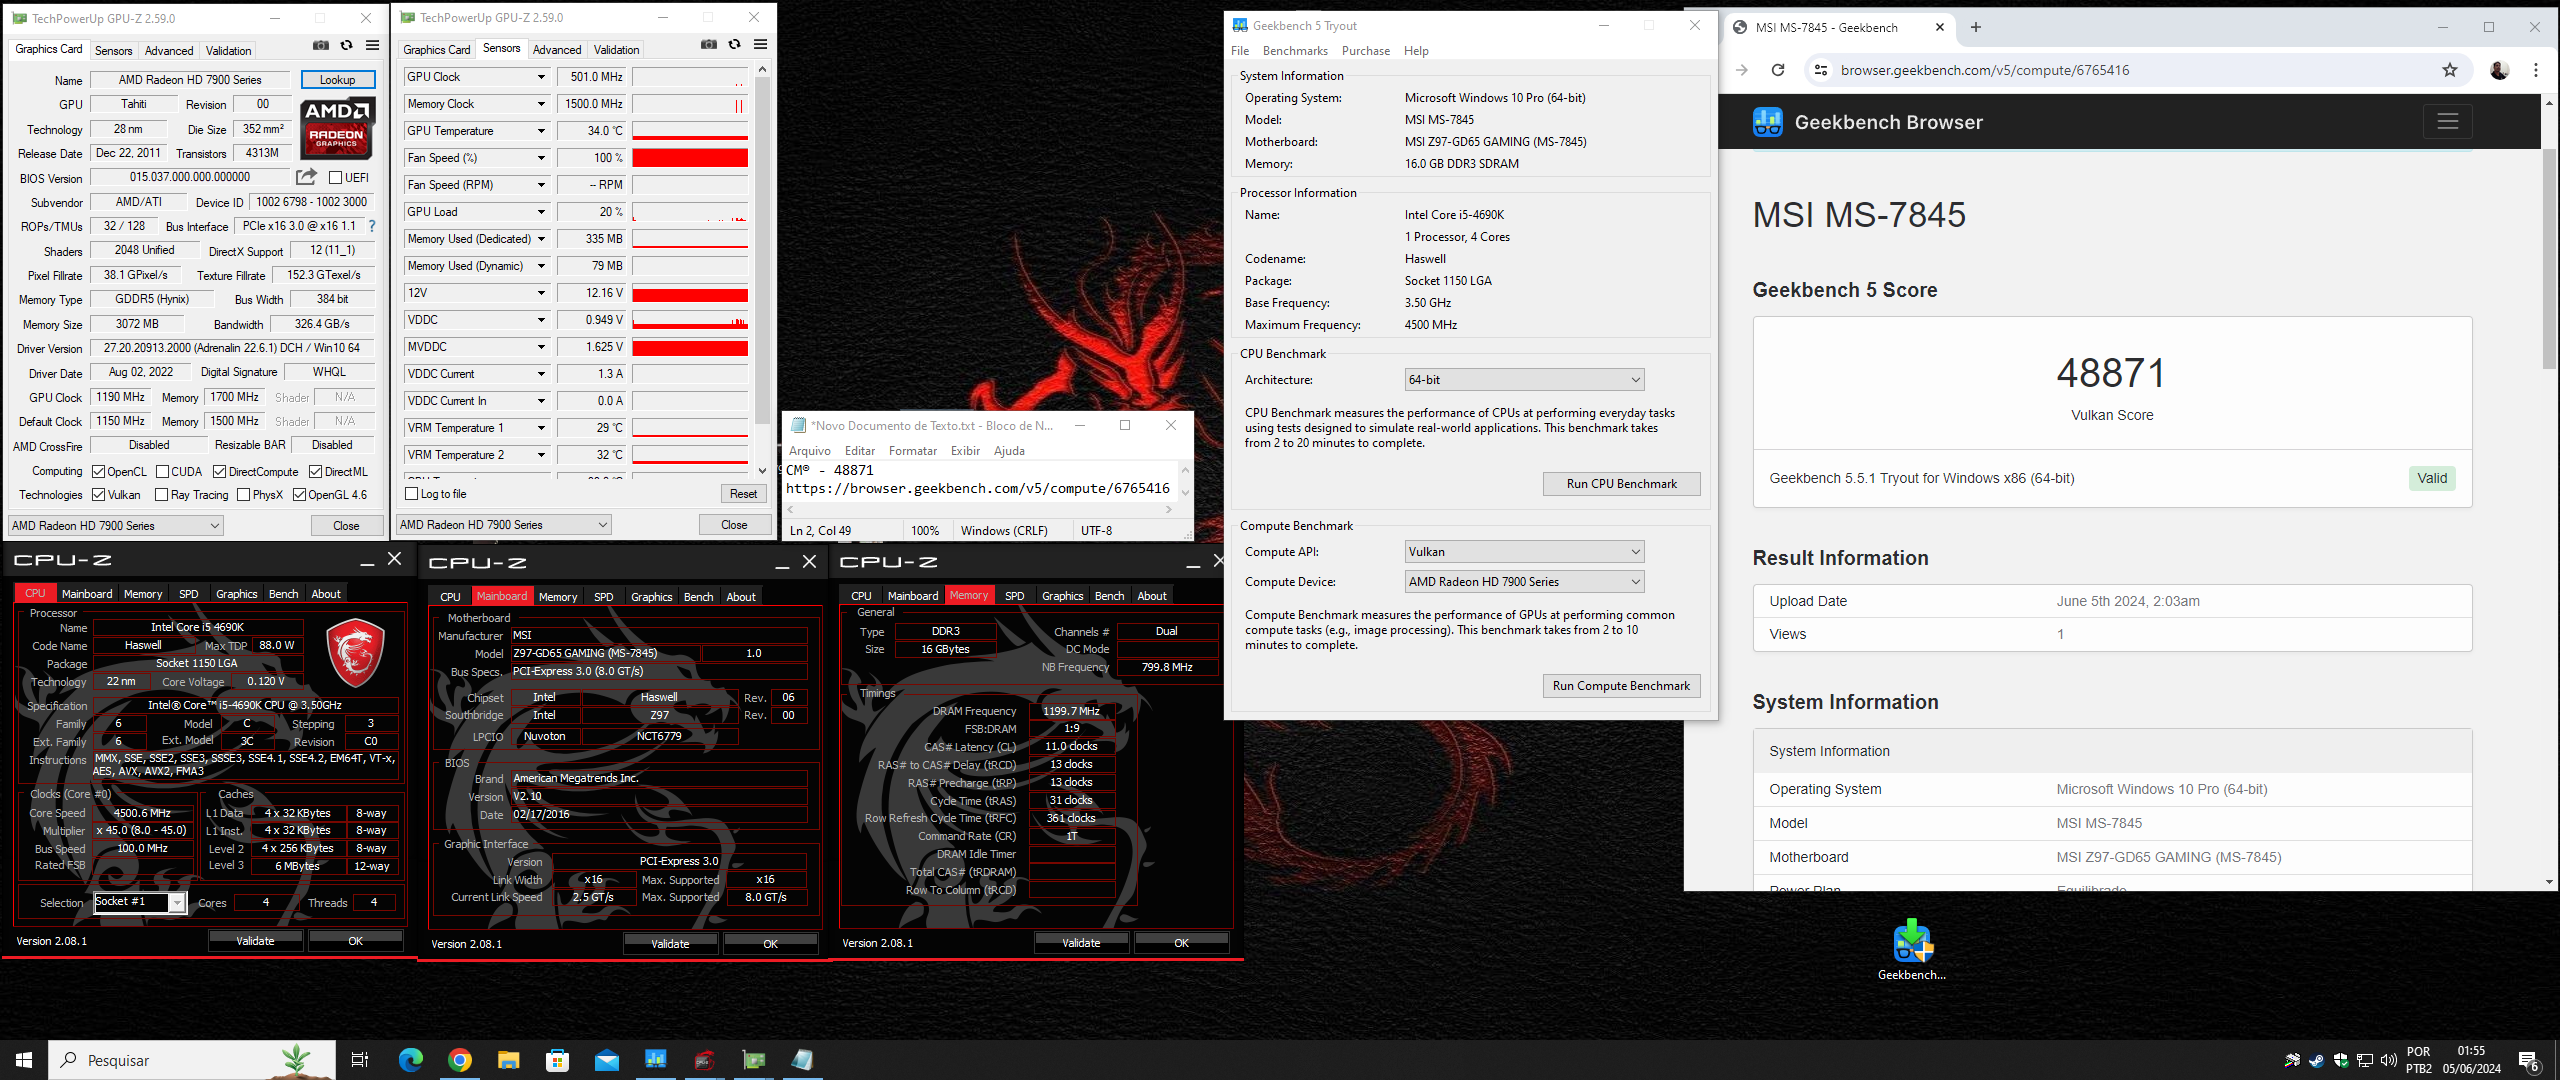Open the Purchase menu in Geekbench

(x=1365, y=51)
